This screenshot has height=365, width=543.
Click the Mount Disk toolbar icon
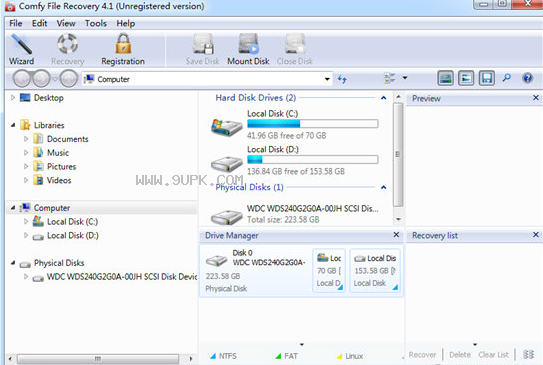[x=248, y=44]
